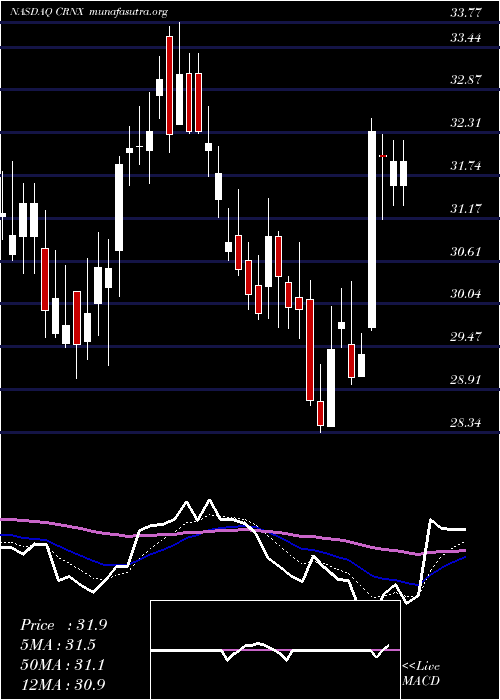Click the 33.44 price axis label
Viewport: 500px width, 700px height.
[466, 38]
